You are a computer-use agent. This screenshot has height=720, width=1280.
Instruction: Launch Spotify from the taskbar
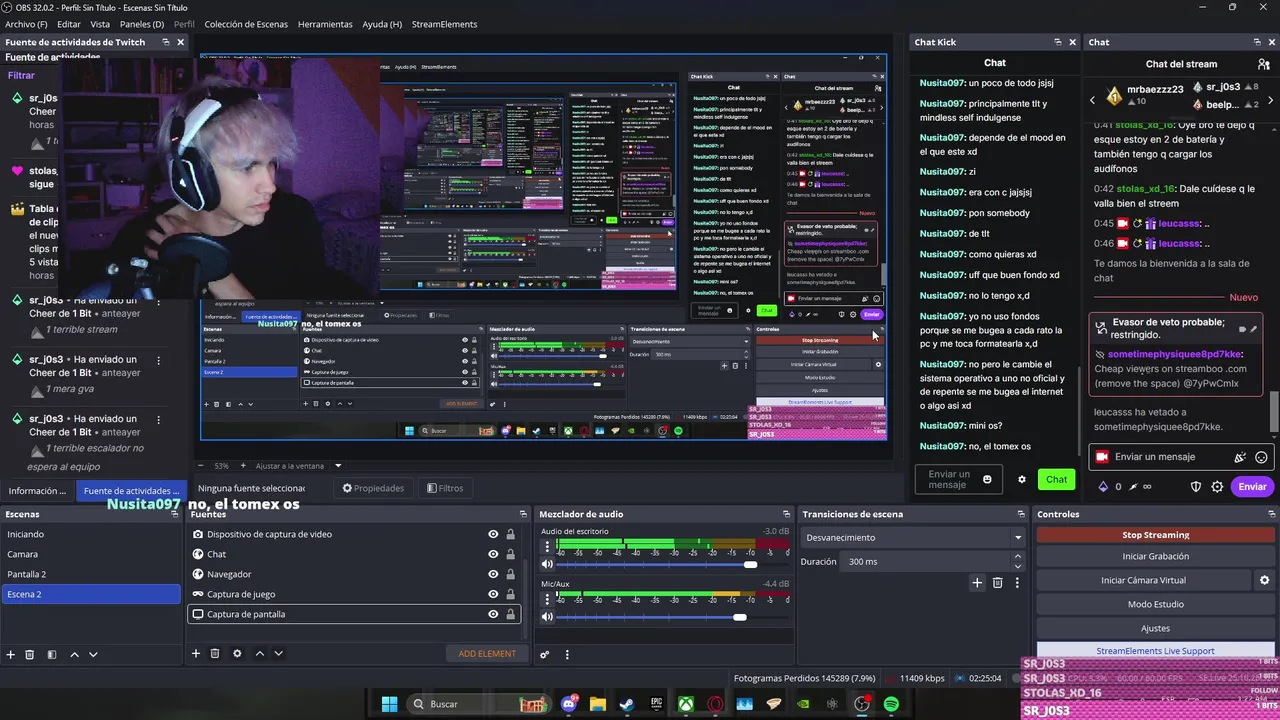click(891, 704)
